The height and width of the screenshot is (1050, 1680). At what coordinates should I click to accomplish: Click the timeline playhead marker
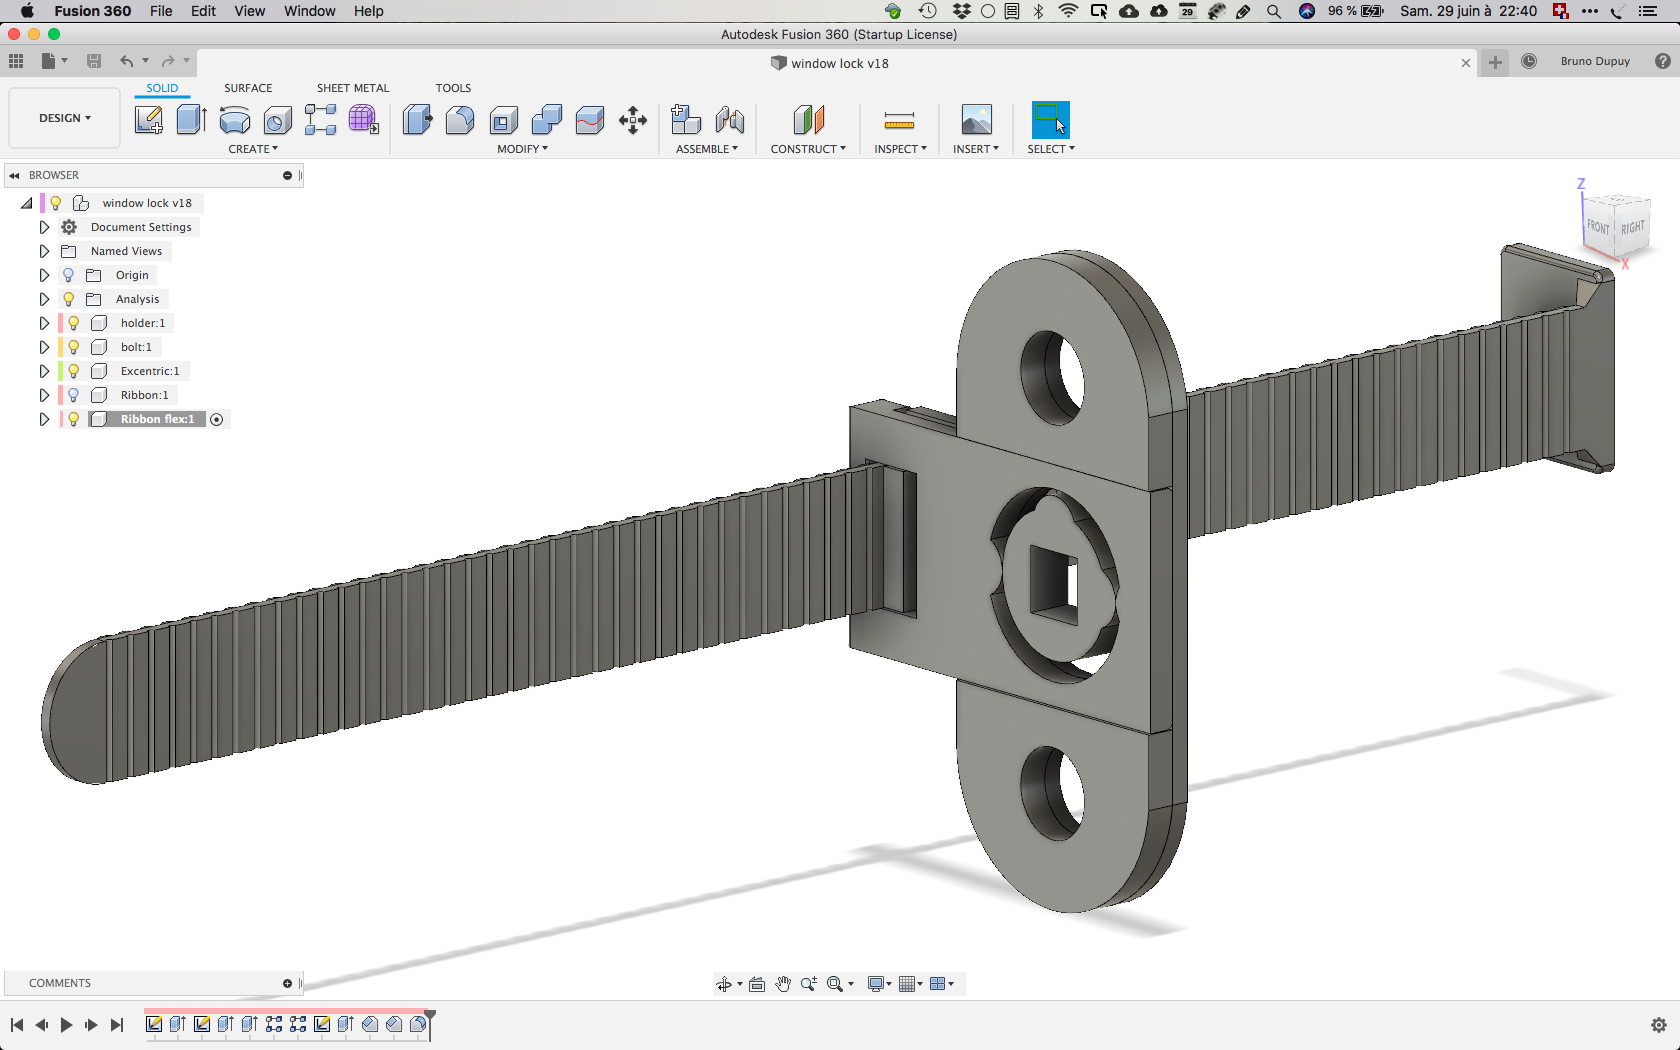[x=430, y=1021]
